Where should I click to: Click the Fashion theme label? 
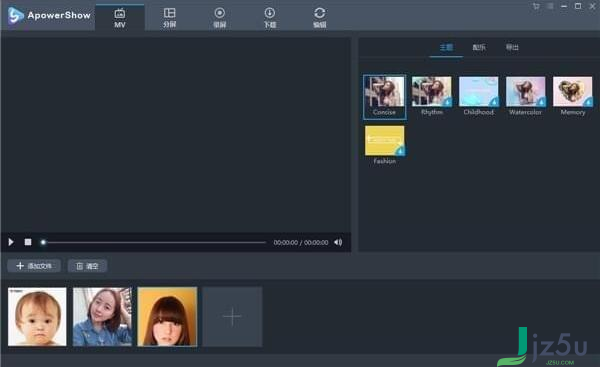click(385, 161)
